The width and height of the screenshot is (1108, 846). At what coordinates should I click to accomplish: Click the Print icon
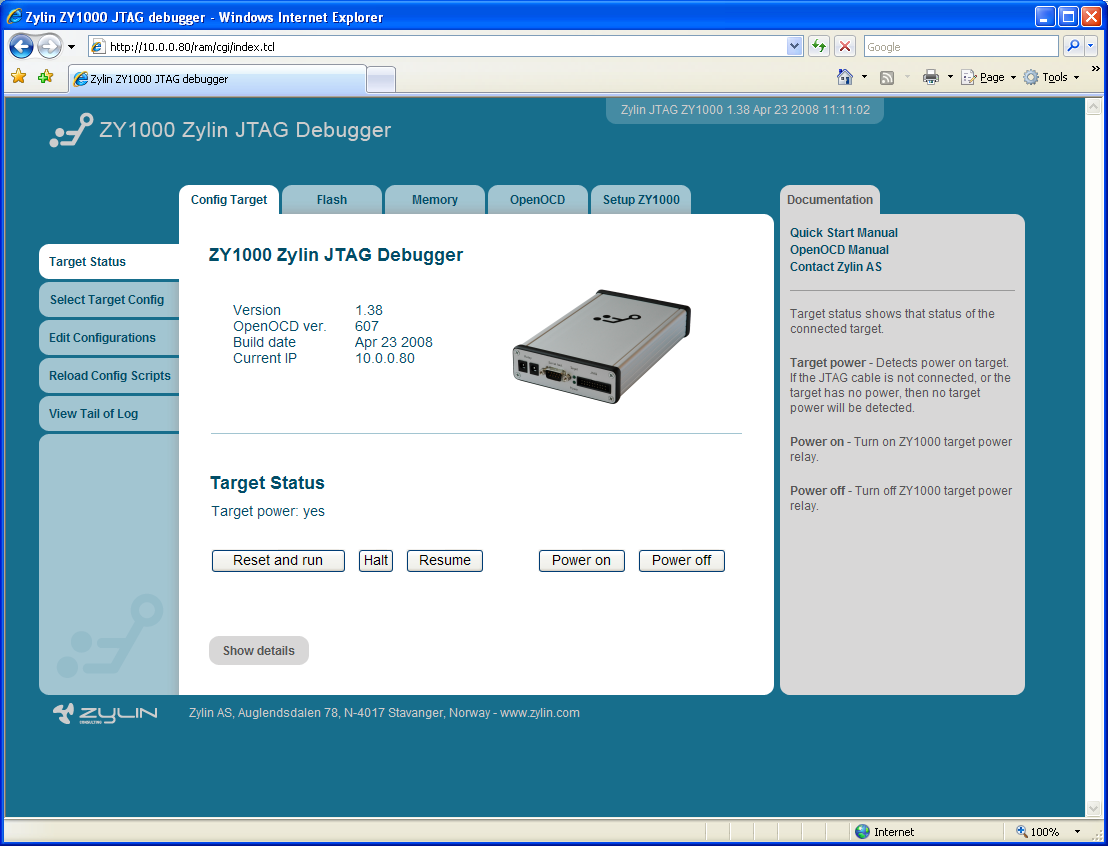point(931,77)
